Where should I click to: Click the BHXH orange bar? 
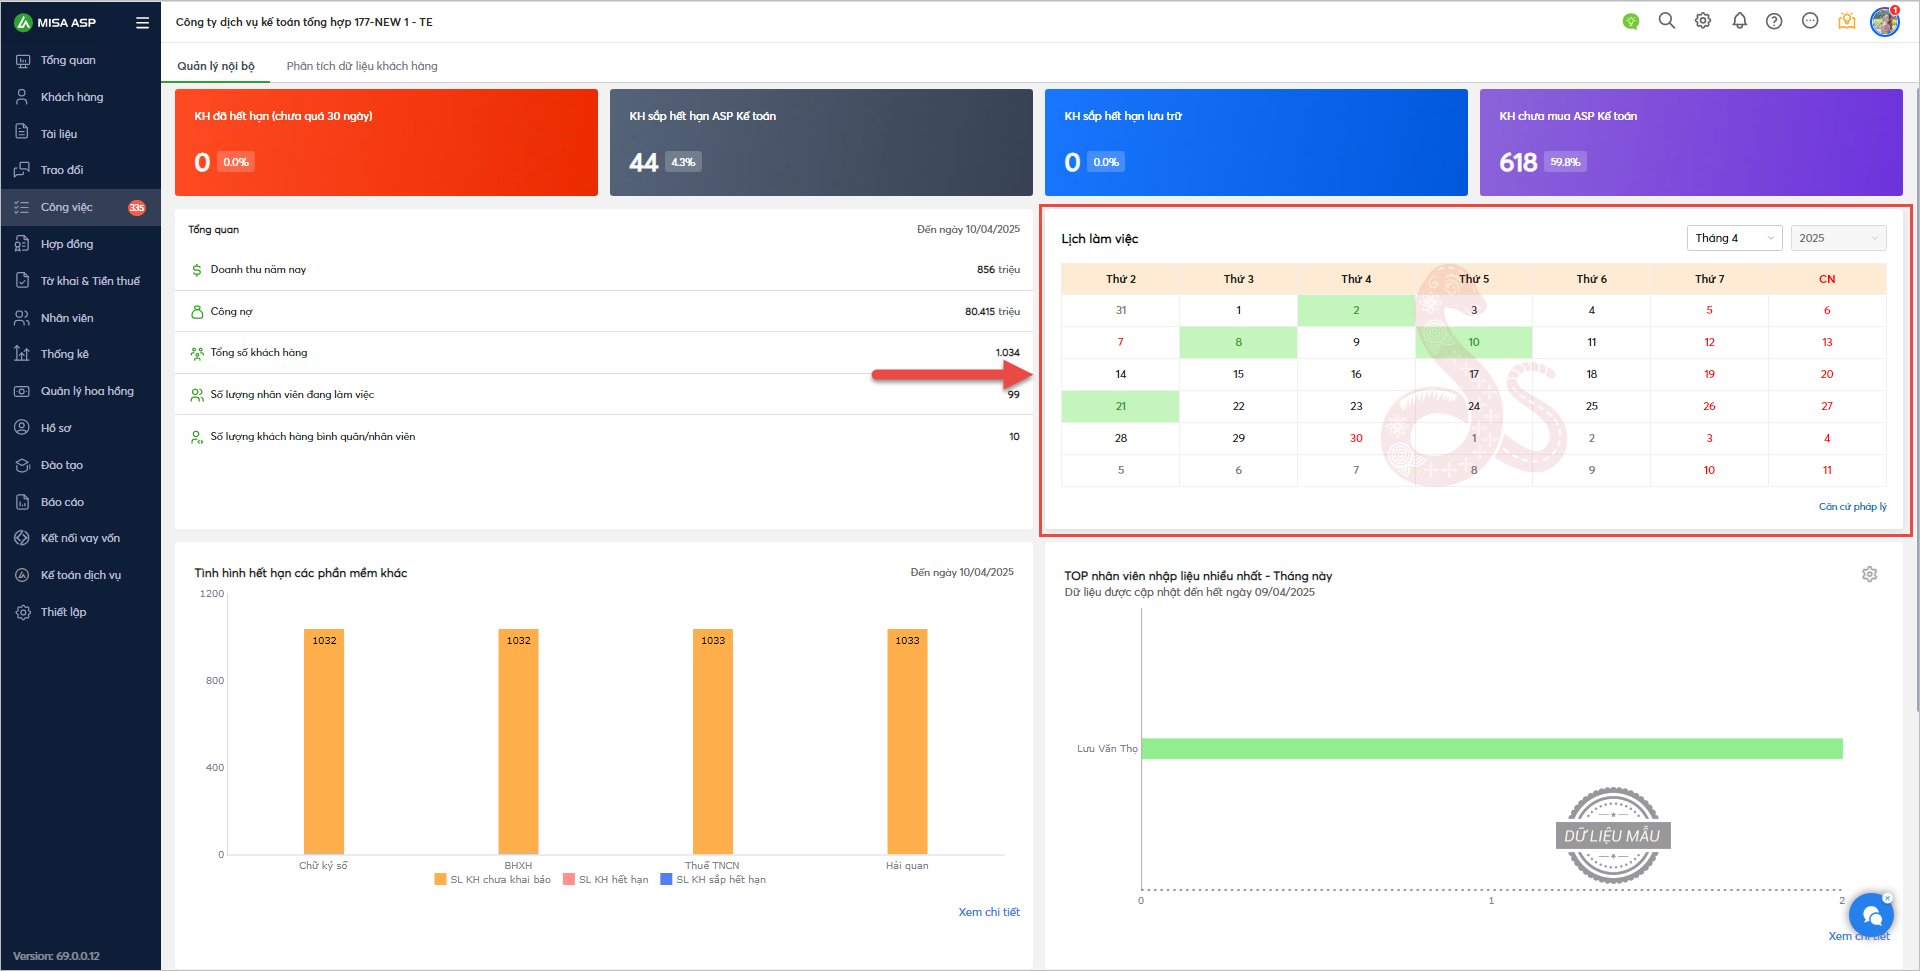[518, 741]
